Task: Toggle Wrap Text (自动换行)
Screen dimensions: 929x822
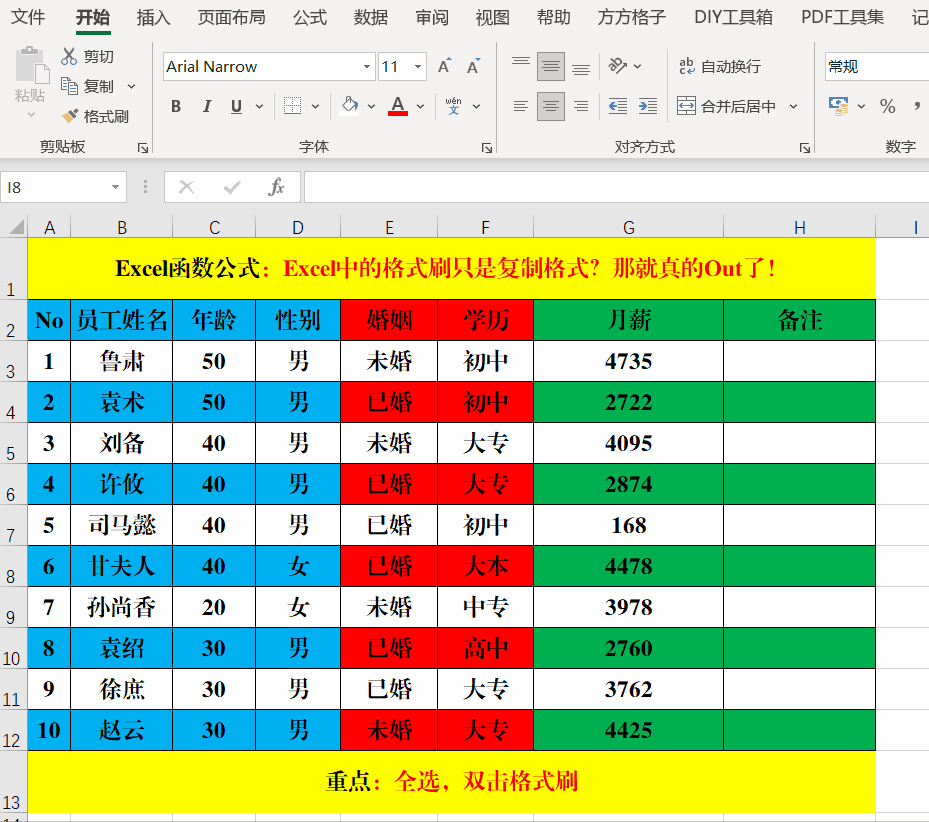Action: (x=720, y=66)
